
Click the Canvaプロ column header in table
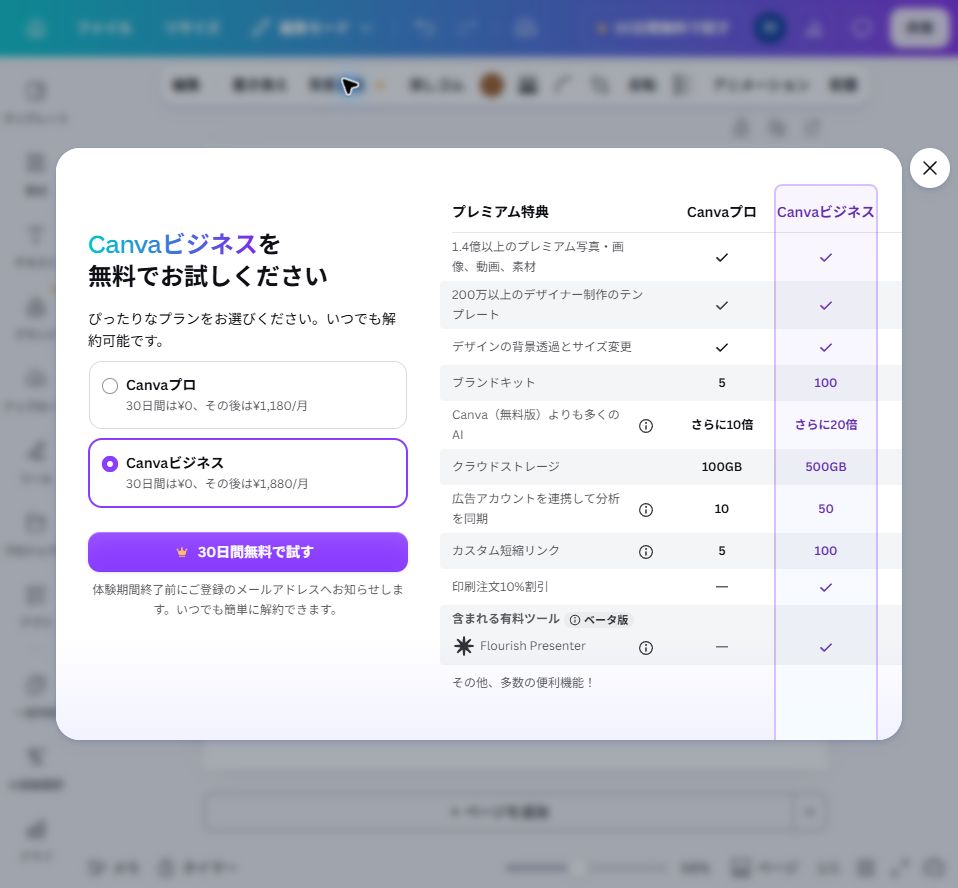(x=722, y=212)
